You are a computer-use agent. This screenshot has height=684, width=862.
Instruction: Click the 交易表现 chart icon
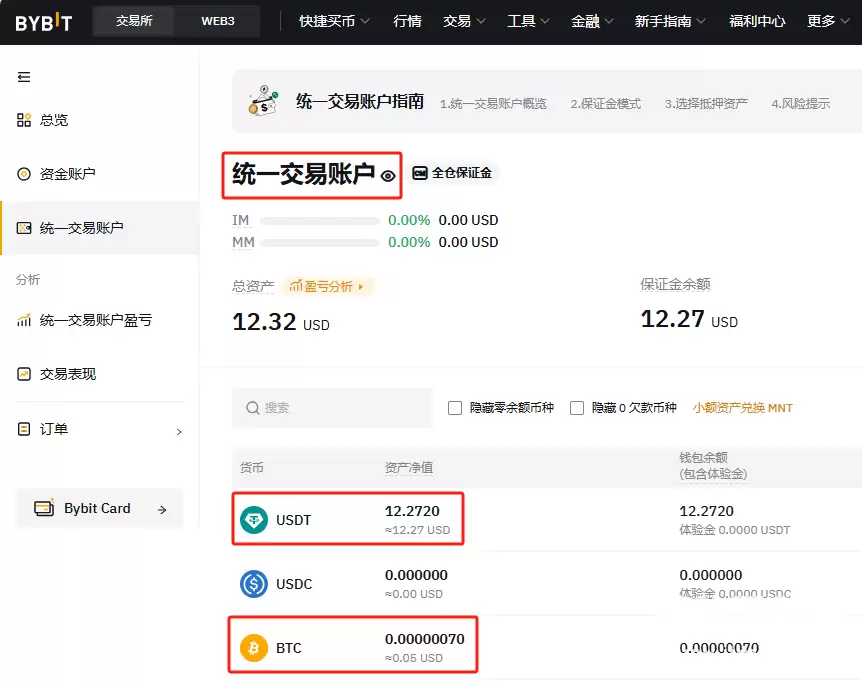pos(24,374)
